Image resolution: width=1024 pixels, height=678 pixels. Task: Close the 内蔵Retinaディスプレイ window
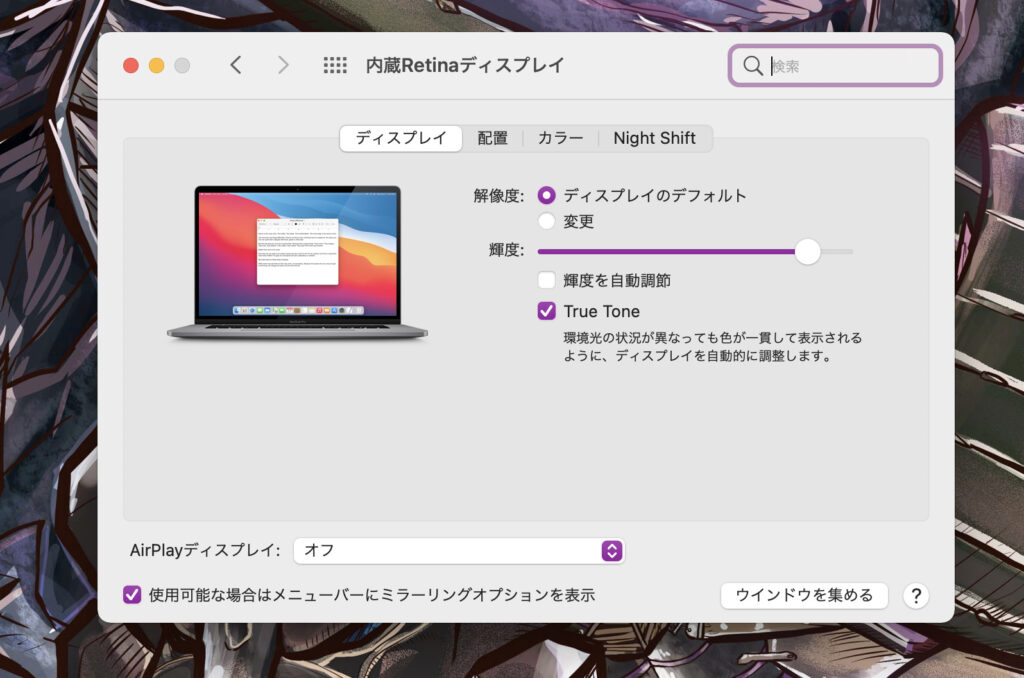(x=131, y=65)
